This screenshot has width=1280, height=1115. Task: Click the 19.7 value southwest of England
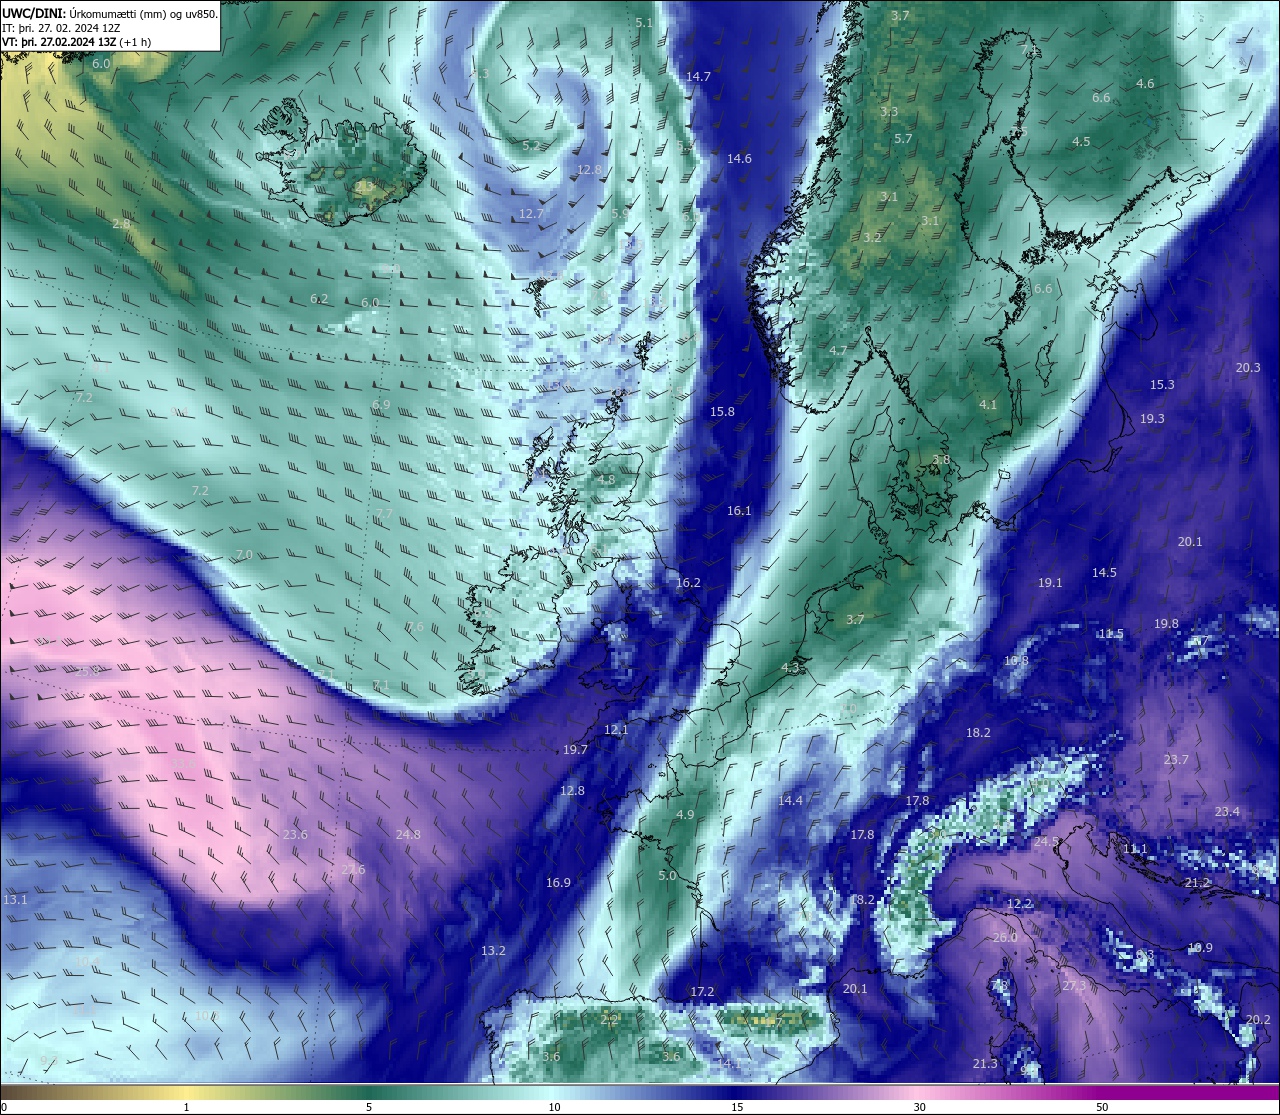pyautogui.click(x=575, y=750)
